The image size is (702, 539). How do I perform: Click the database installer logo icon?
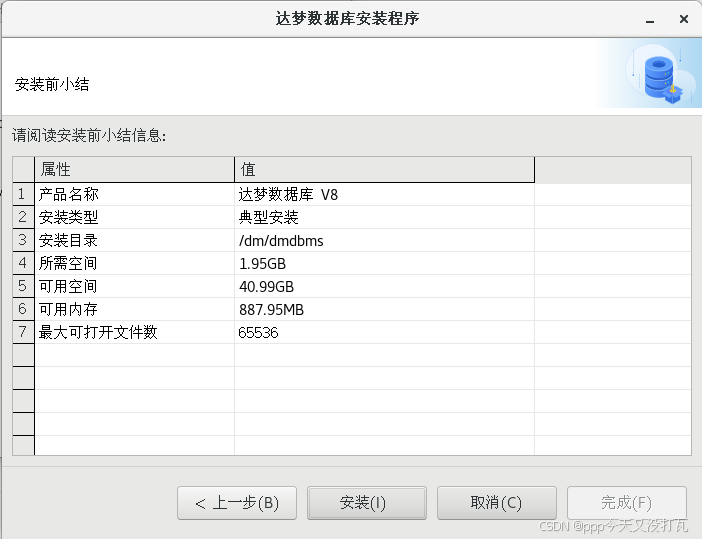coord(663,79)
